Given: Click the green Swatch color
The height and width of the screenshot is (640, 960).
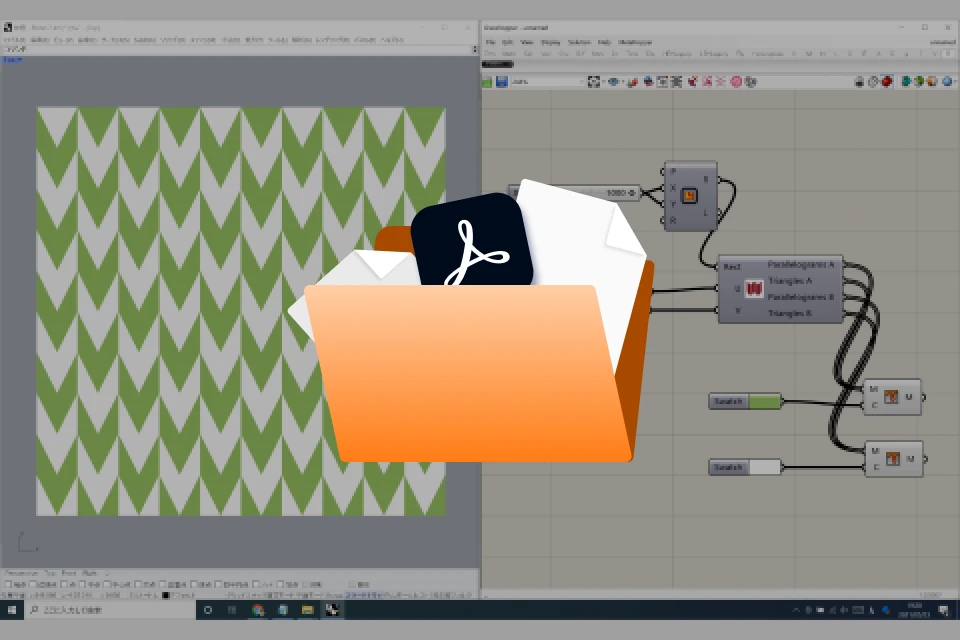Looking at the screenshot, I should point(765,402).
